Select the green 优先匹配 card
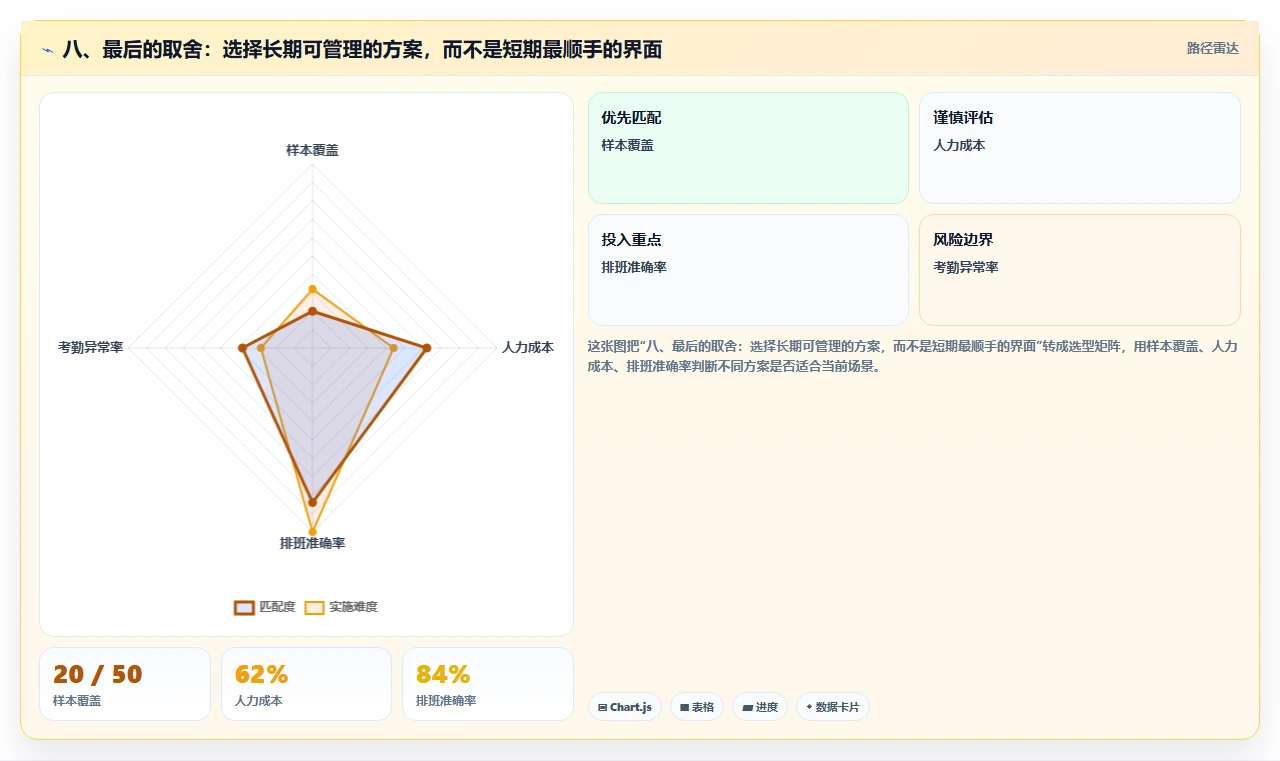The width and height of the screenshot is (1280, 761). pyautogui.click(x=748, y=148)
